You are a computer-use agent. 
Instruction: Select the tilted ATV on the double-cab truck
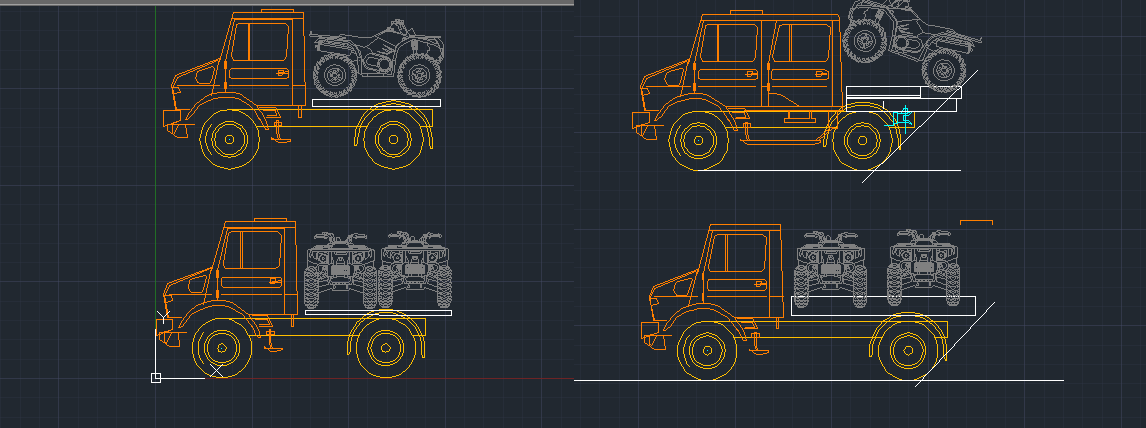[912, 45]
